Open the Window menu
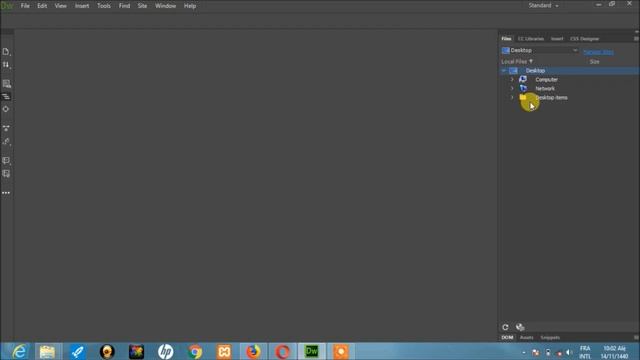Viewport: 640px width, 360px height. click(165, 6)
